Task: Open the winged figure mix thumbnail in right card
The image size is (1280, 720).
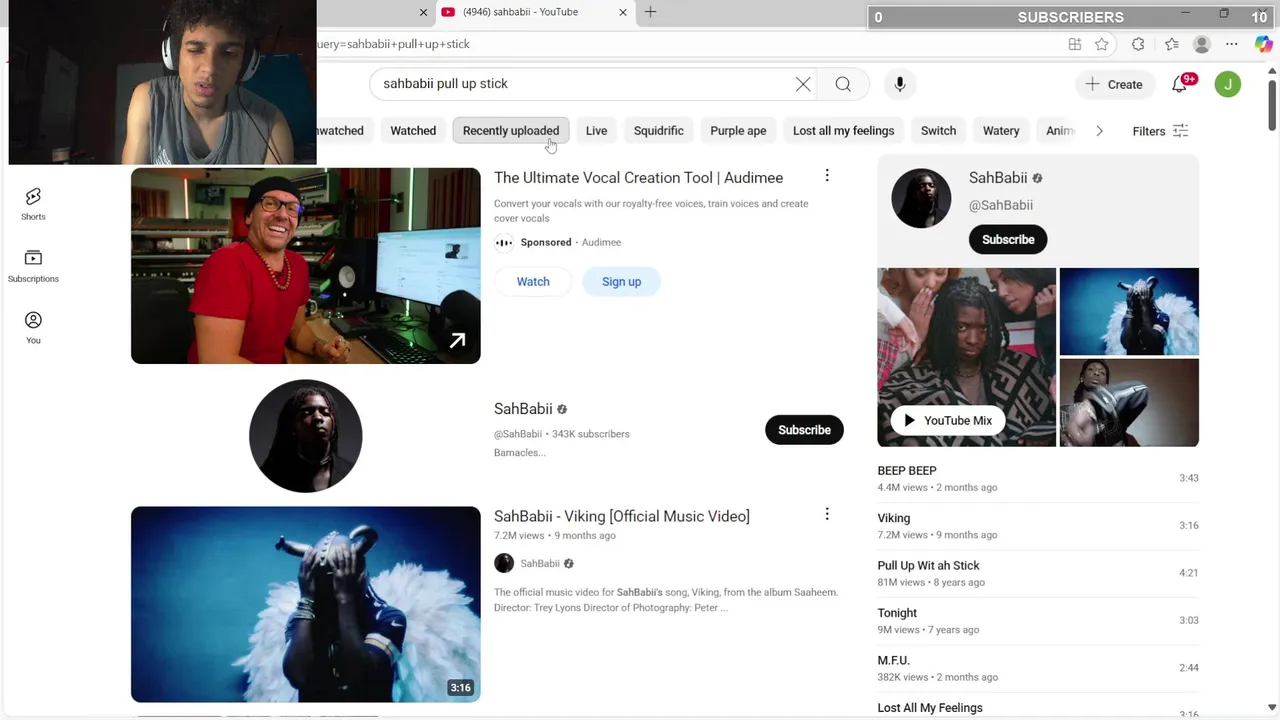Action: (x=1129, y=311)
